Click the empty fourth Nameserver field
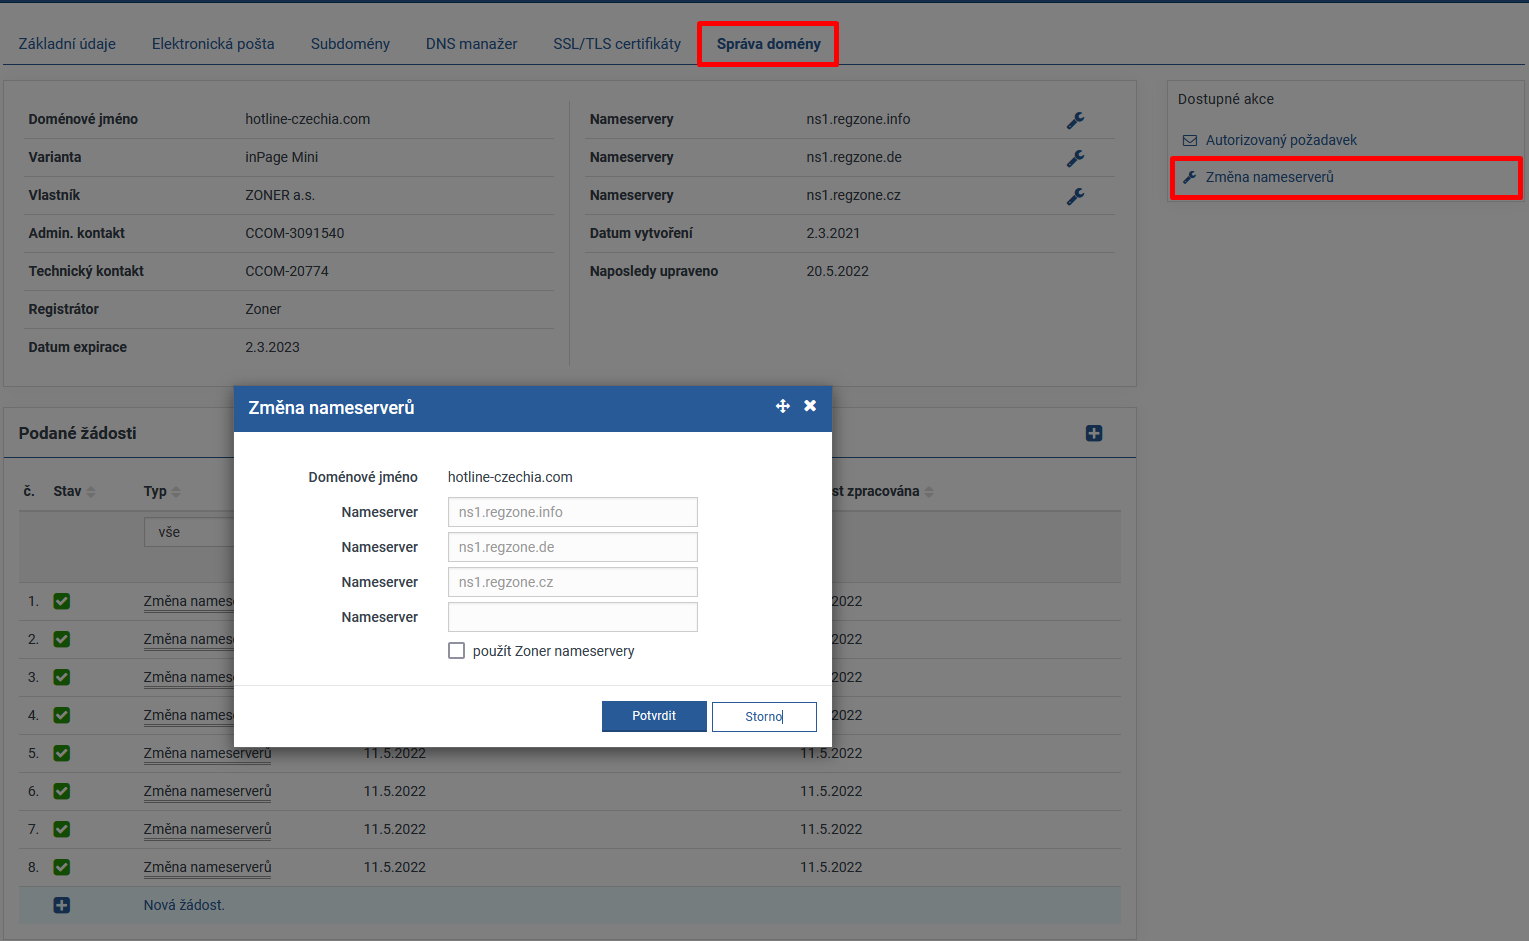 click(x=572, y=617)
